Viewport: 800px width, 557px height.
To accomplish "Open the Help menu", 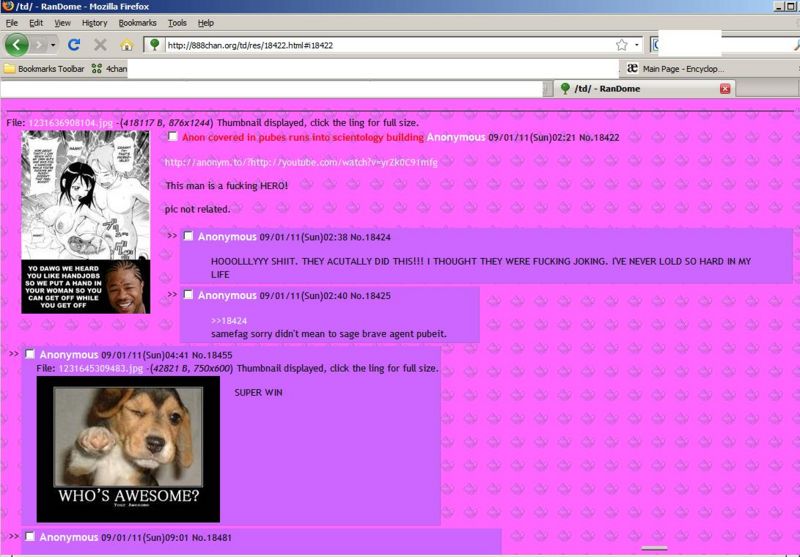I will tap(206, 23).
